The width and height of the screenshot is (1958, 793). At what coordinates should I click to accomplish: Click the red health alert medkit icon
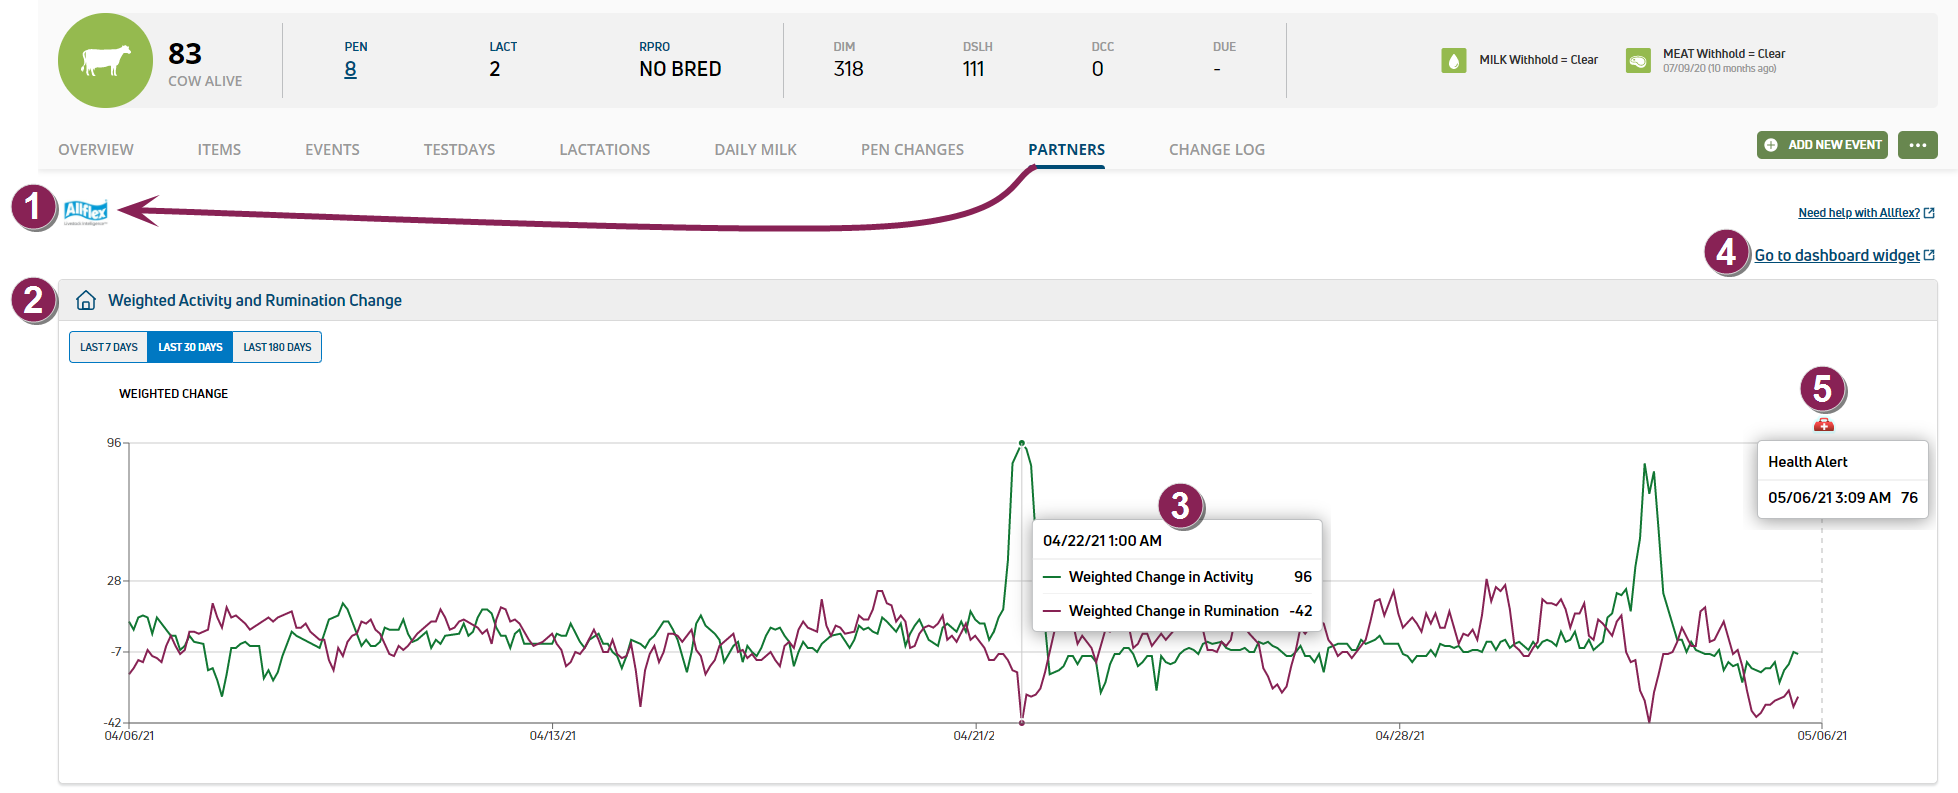point(1823,425)
